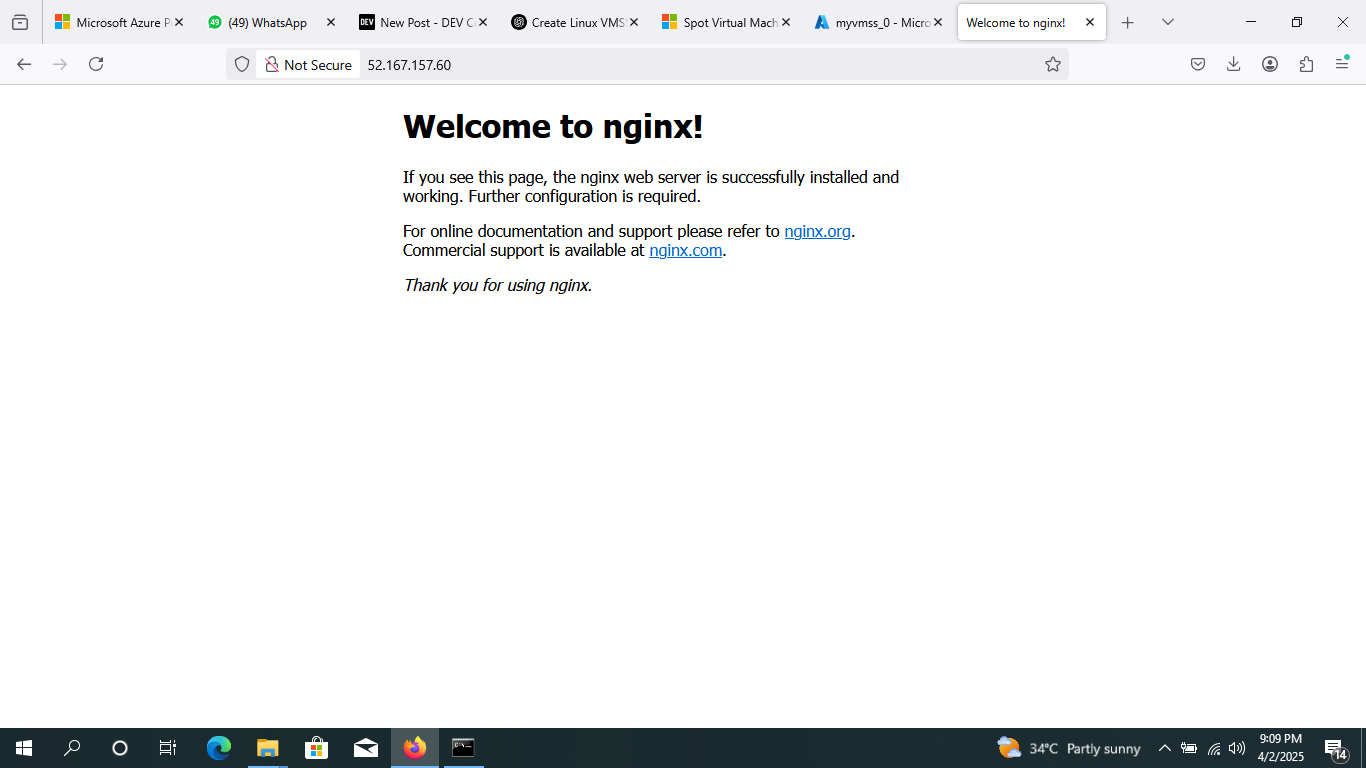Show hidden system tray icons
Image resolution: width=1366 pixels, height=768 pixels.
(x=1164, y=748)
